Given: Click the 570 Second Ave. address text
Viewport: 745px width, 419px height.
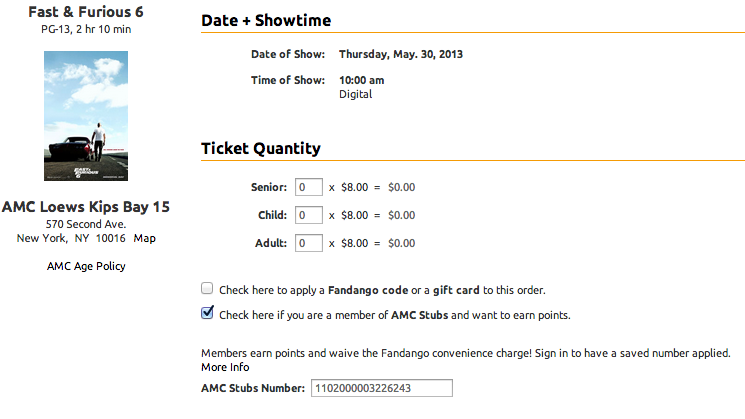Looking at the screenshot, I should 86,224.
